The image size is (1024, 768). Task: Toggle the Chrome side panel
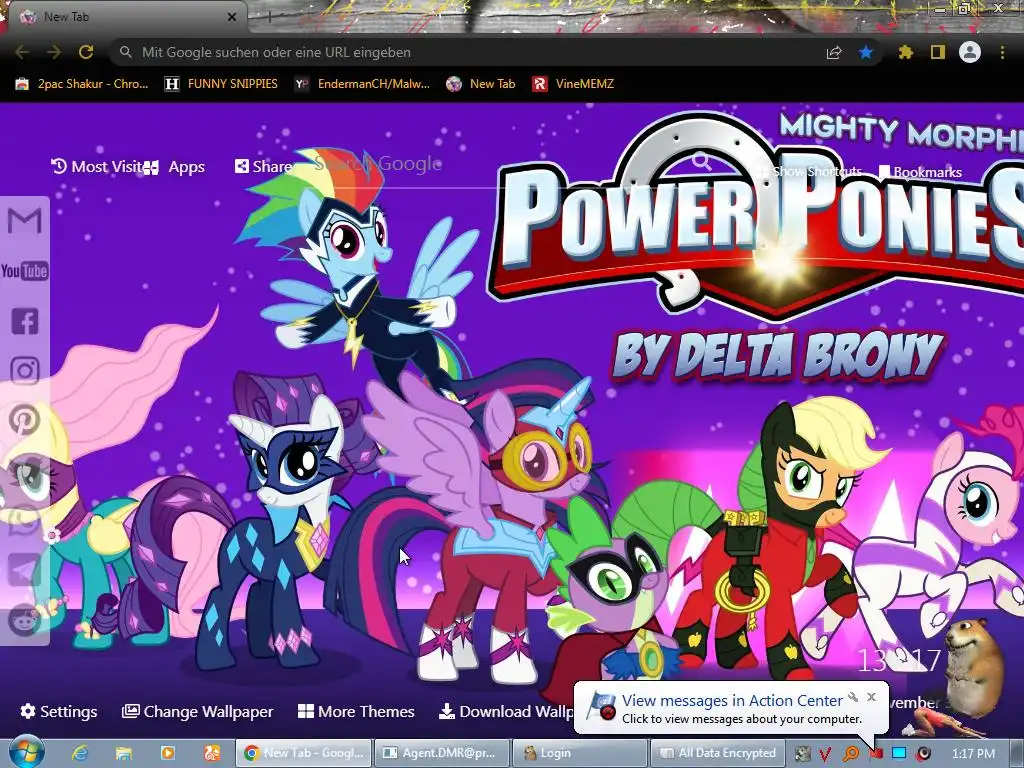click(938, 52)
